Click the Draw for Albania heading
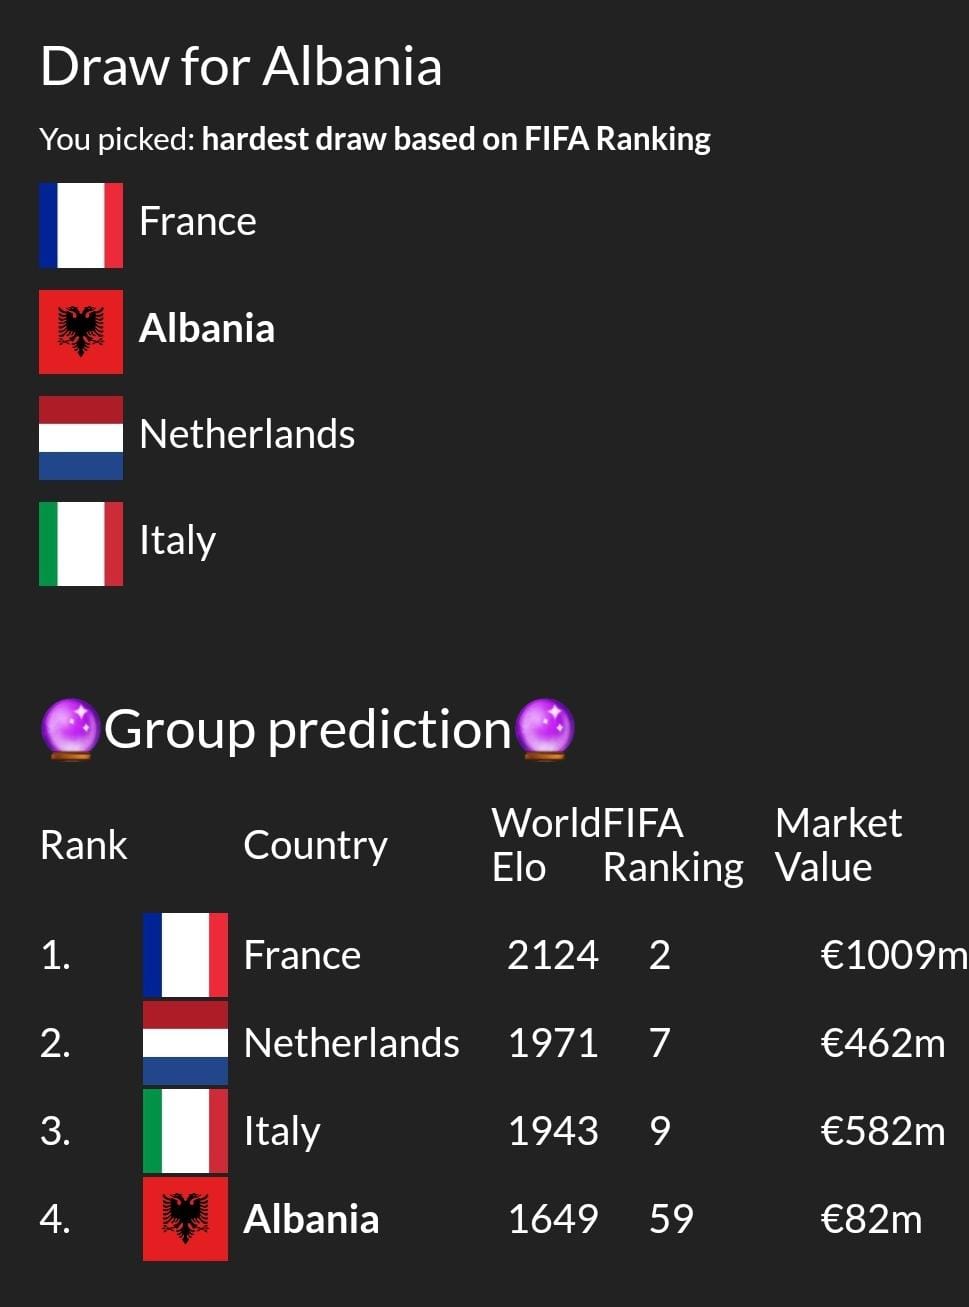969x1307 pixels. (x=241, y=67)
